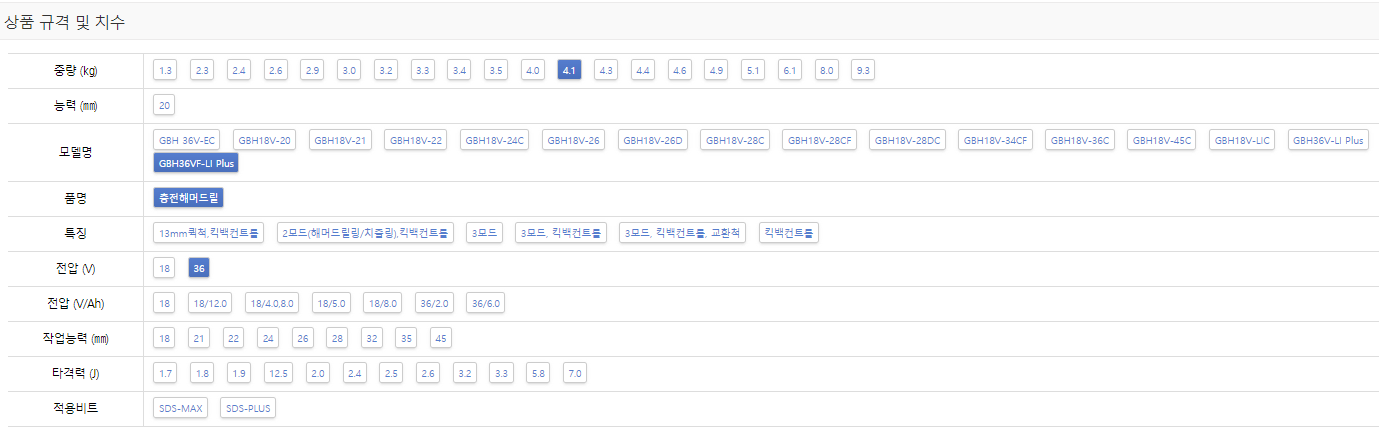The image size is (1379, 427).
Task: Toggle the 충전해머드릴 product name chip
Action: (188, 198)
